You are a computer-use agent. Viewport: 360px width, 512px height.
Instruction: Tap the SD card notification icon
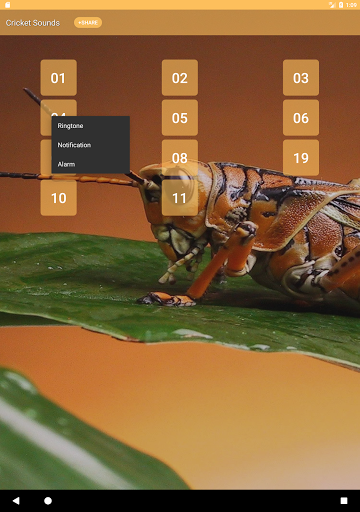pos(7,5)
